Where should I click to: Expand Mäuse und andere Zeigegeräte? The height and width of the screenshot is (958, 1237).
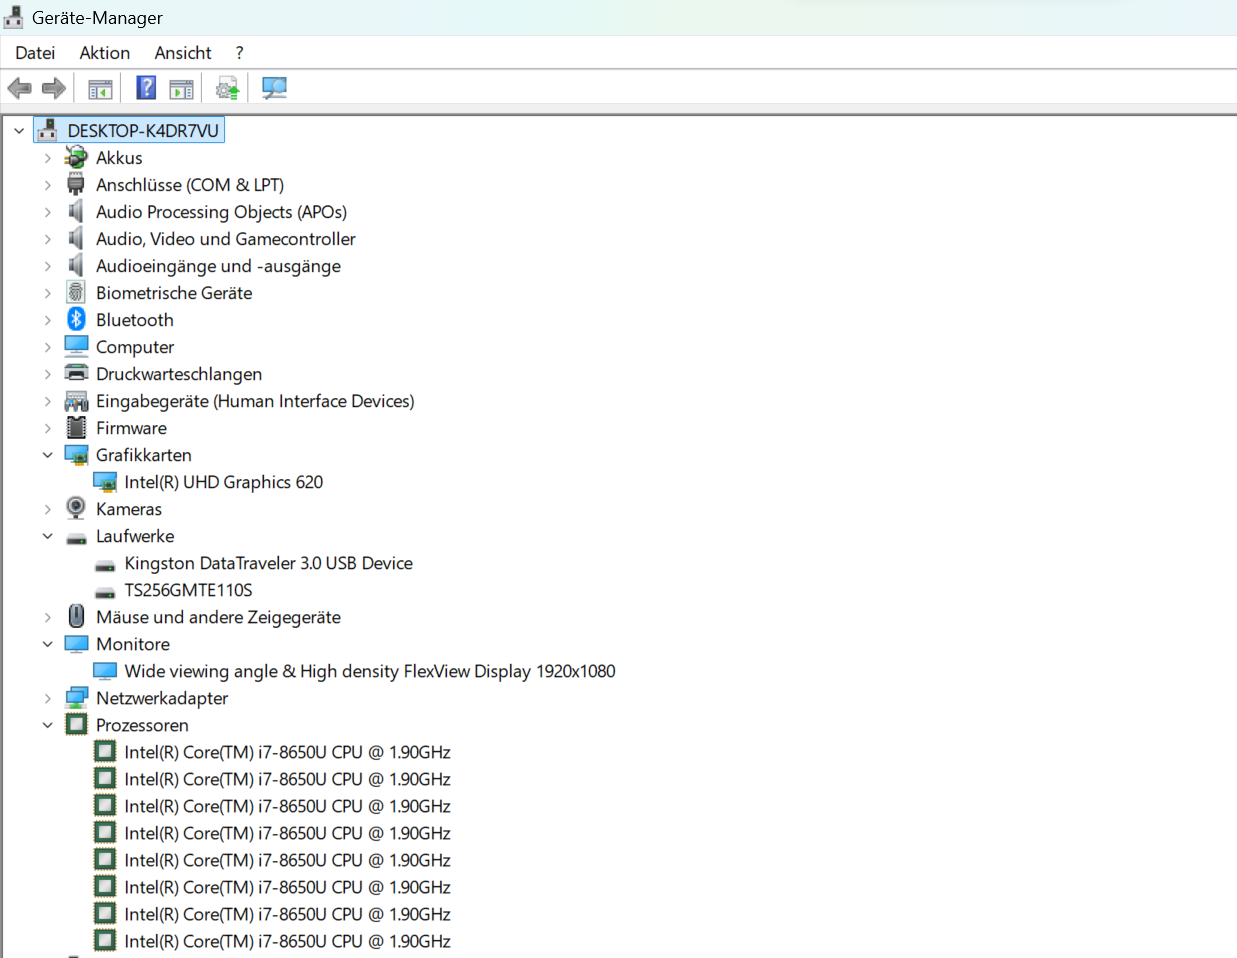[47, 616]
